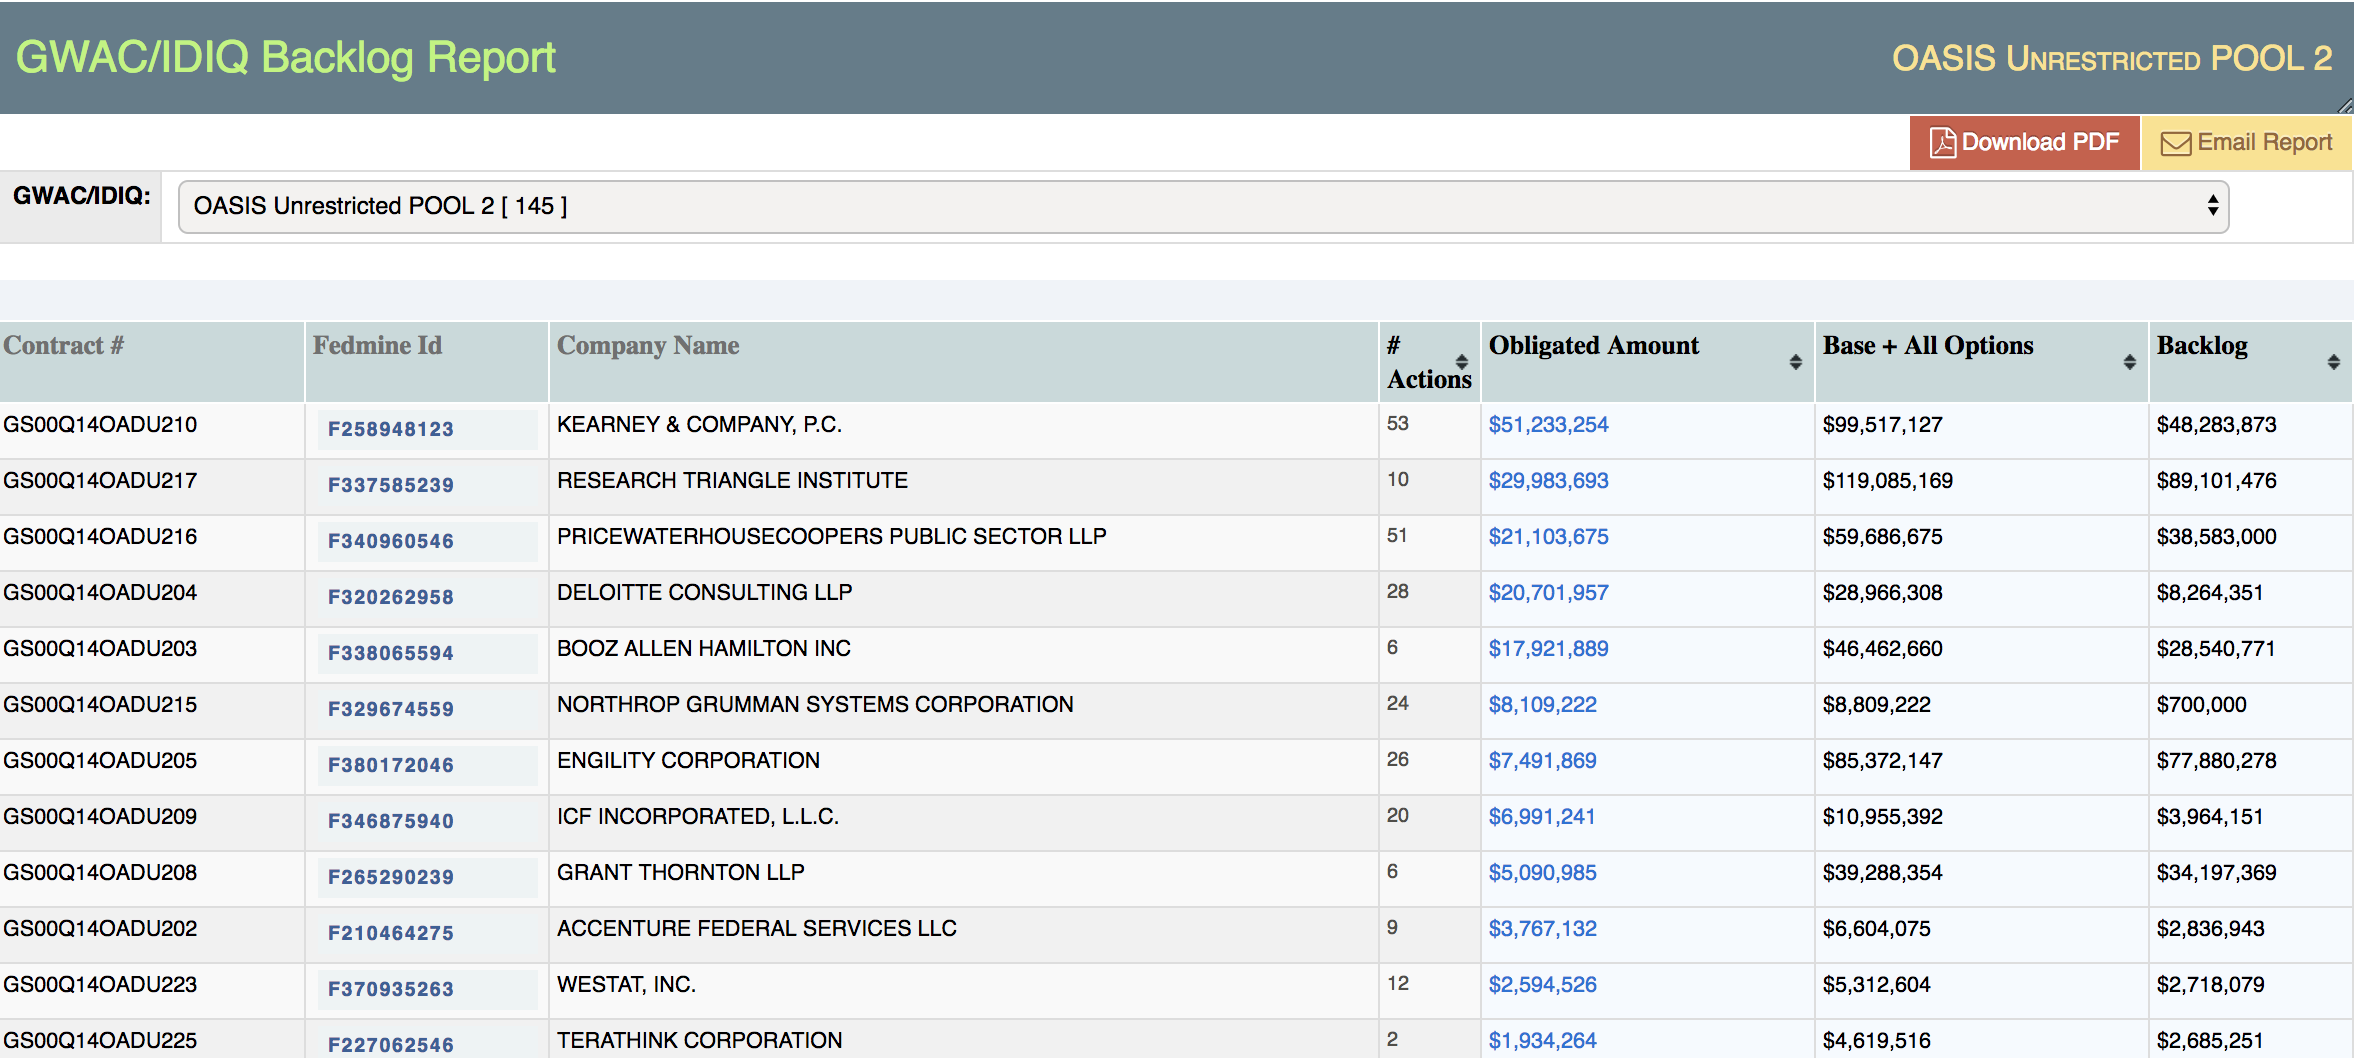Screen dimensions: 2364x1058
Task: Click RESEARCH TRIANGLE INSTITUTE name
Action: click(732, 481)
